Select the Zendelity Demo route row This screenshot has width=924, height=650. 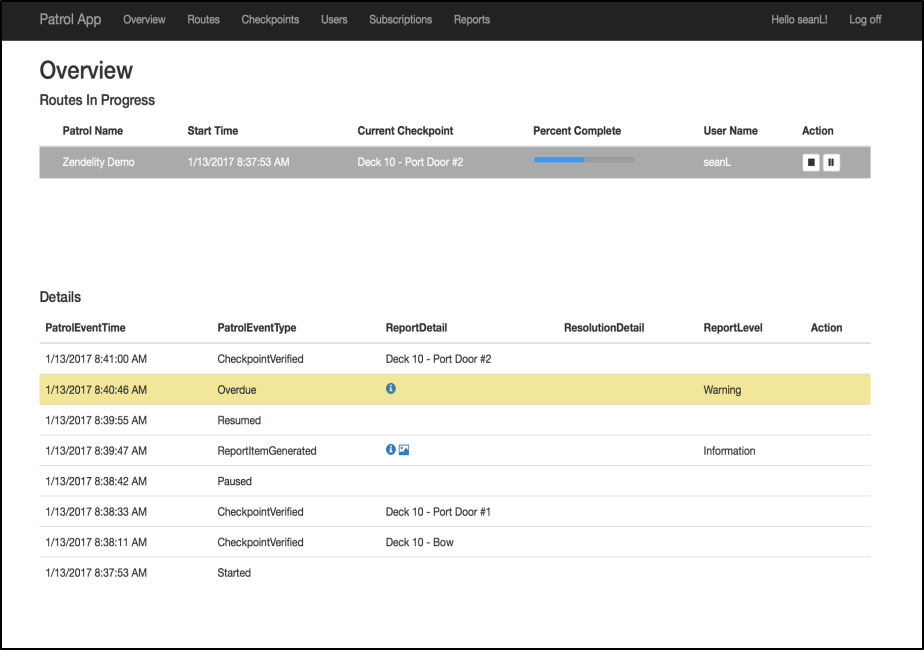tap(455, 162)
